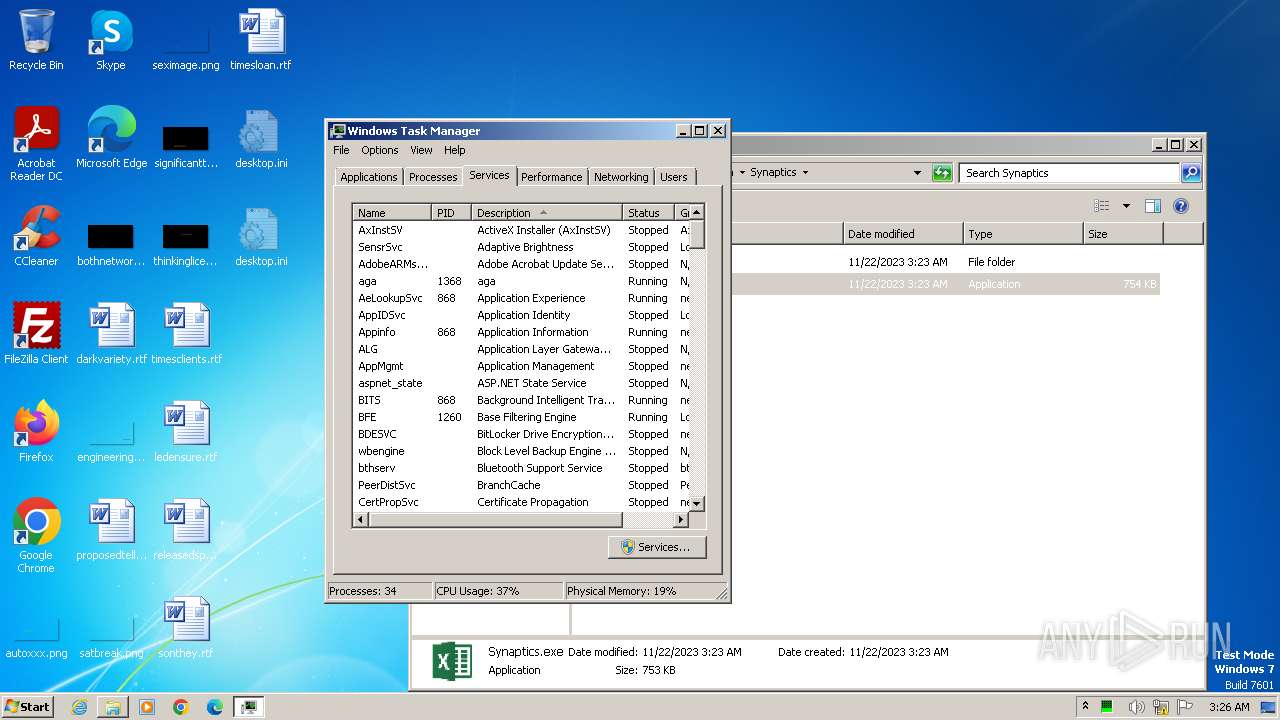Click the Start button

[x=28, y=707]
